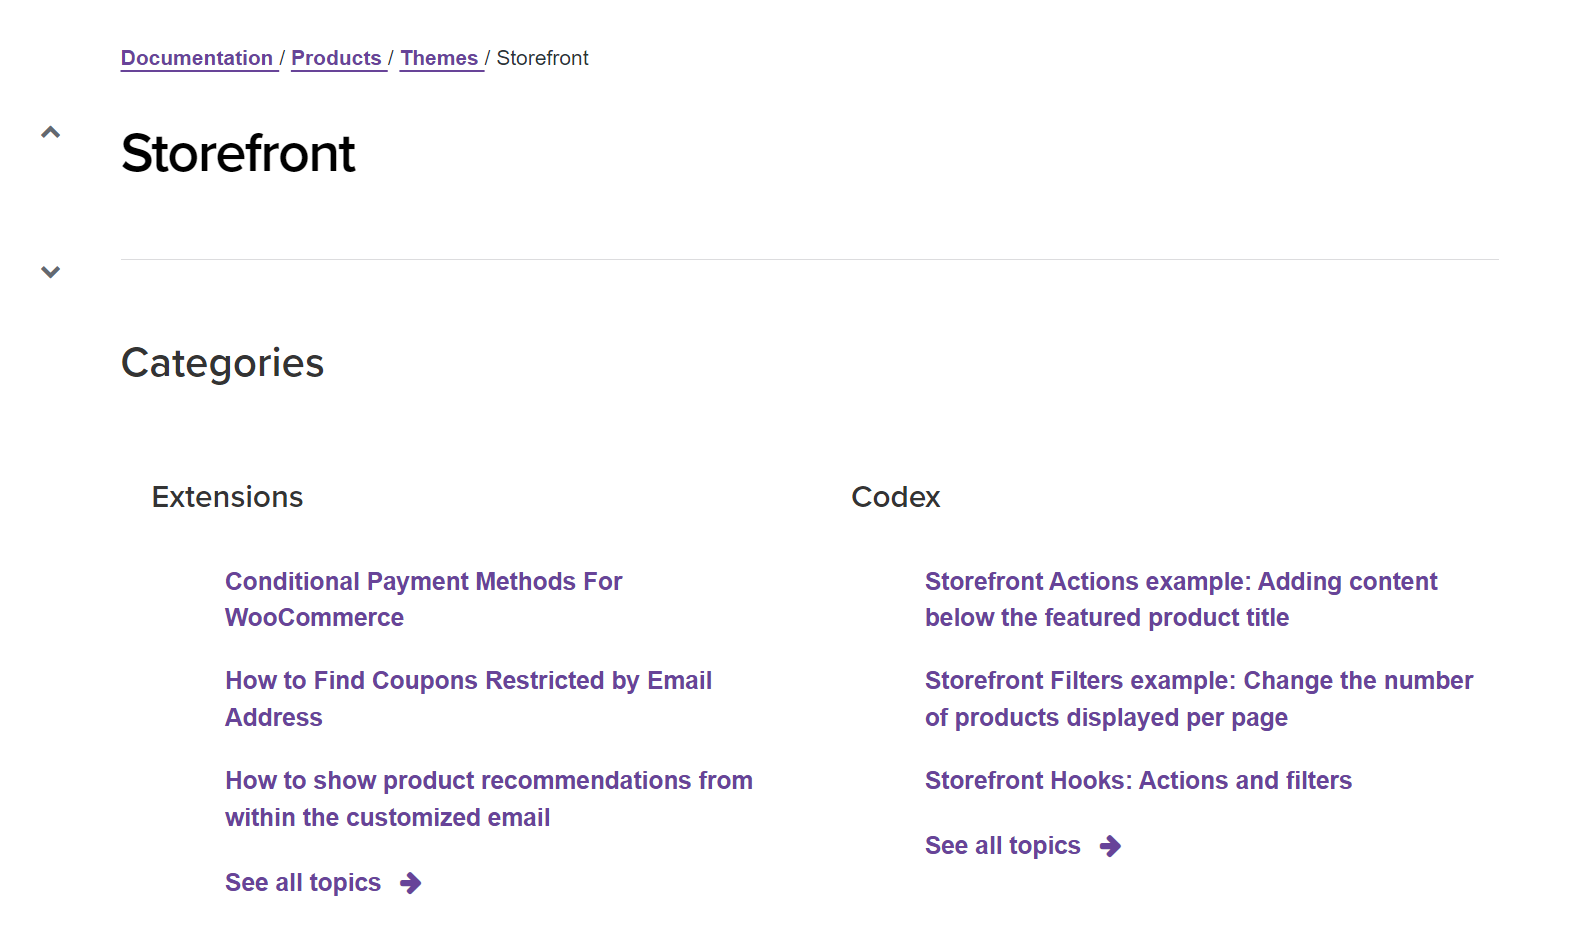Open How to show product recommendations article
Screen dimensions: 1587x946
489,799
